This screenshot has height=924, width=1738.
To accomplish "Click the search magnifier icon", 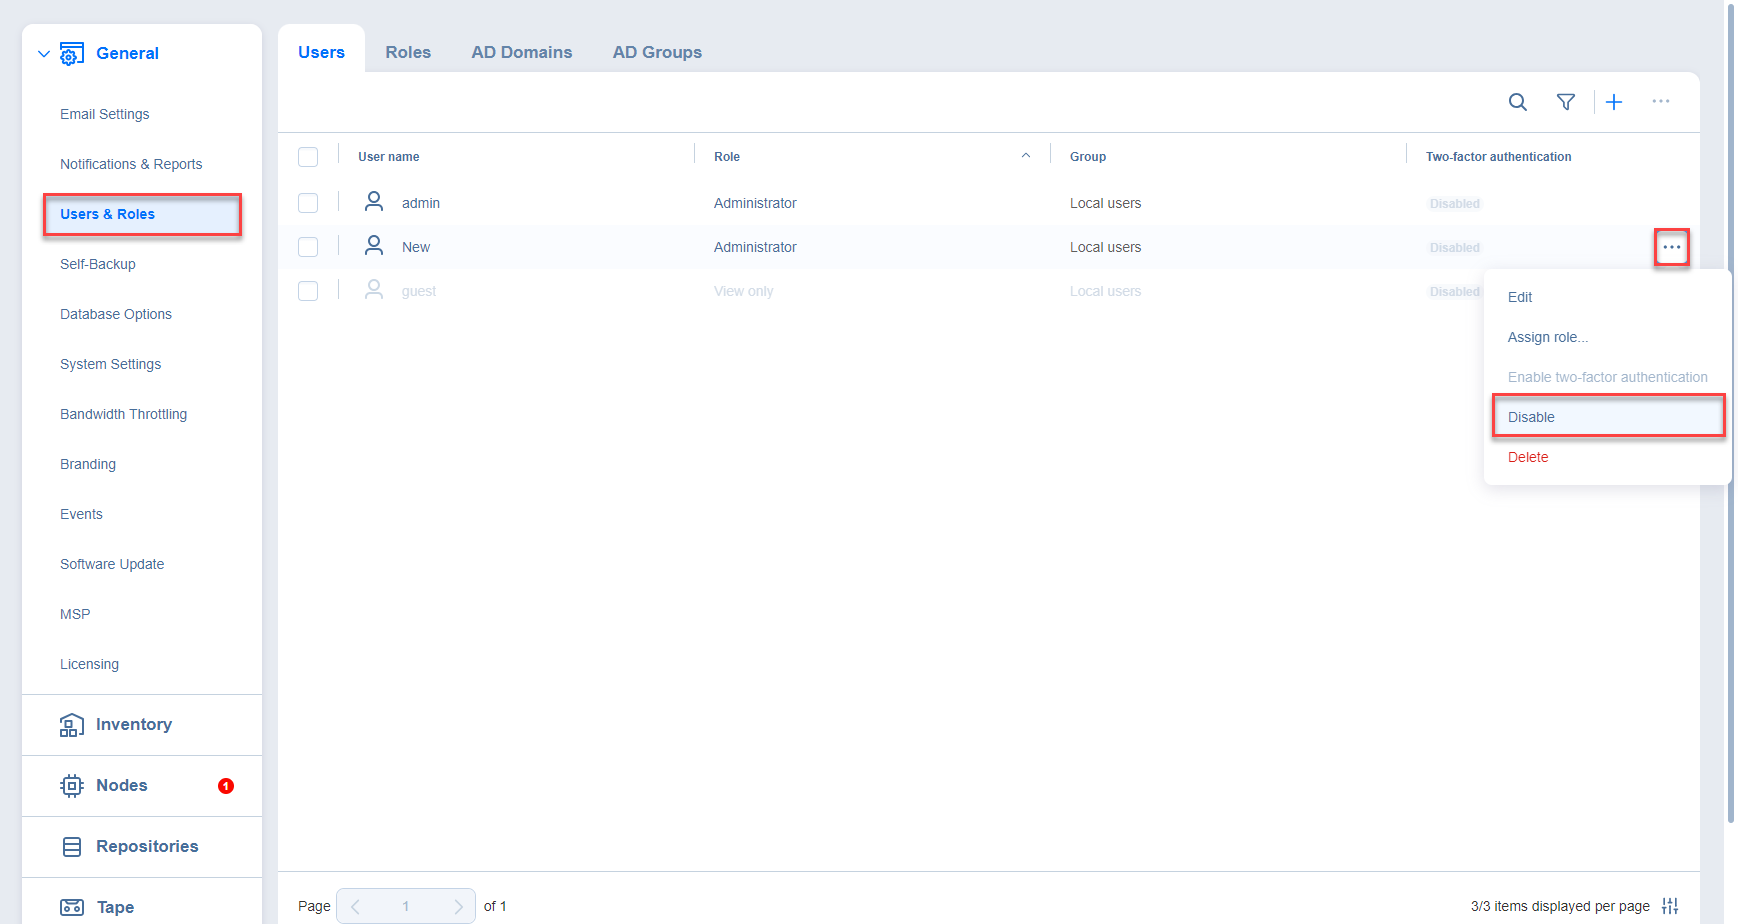I will click(1517, 102).
